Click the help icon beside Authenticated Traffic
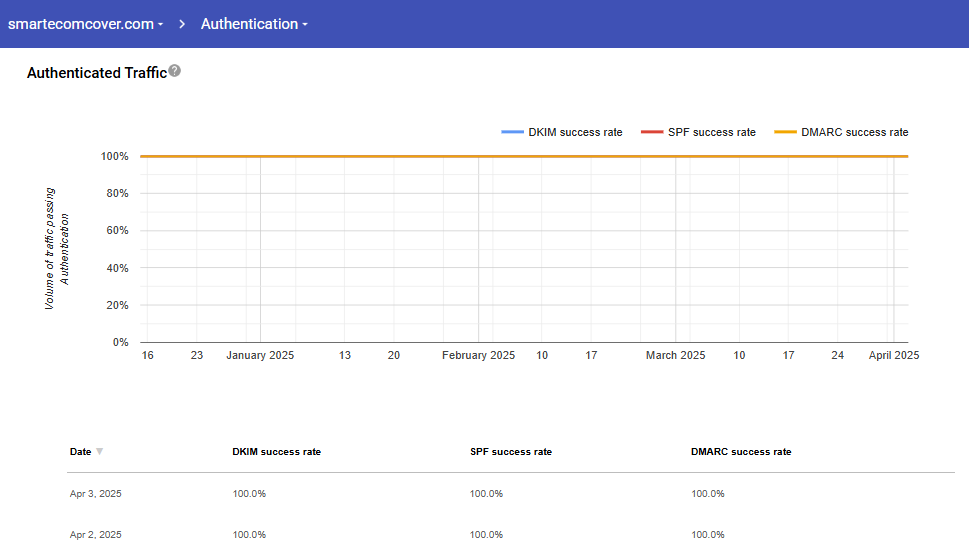969x558 pixels. point(175,71)
